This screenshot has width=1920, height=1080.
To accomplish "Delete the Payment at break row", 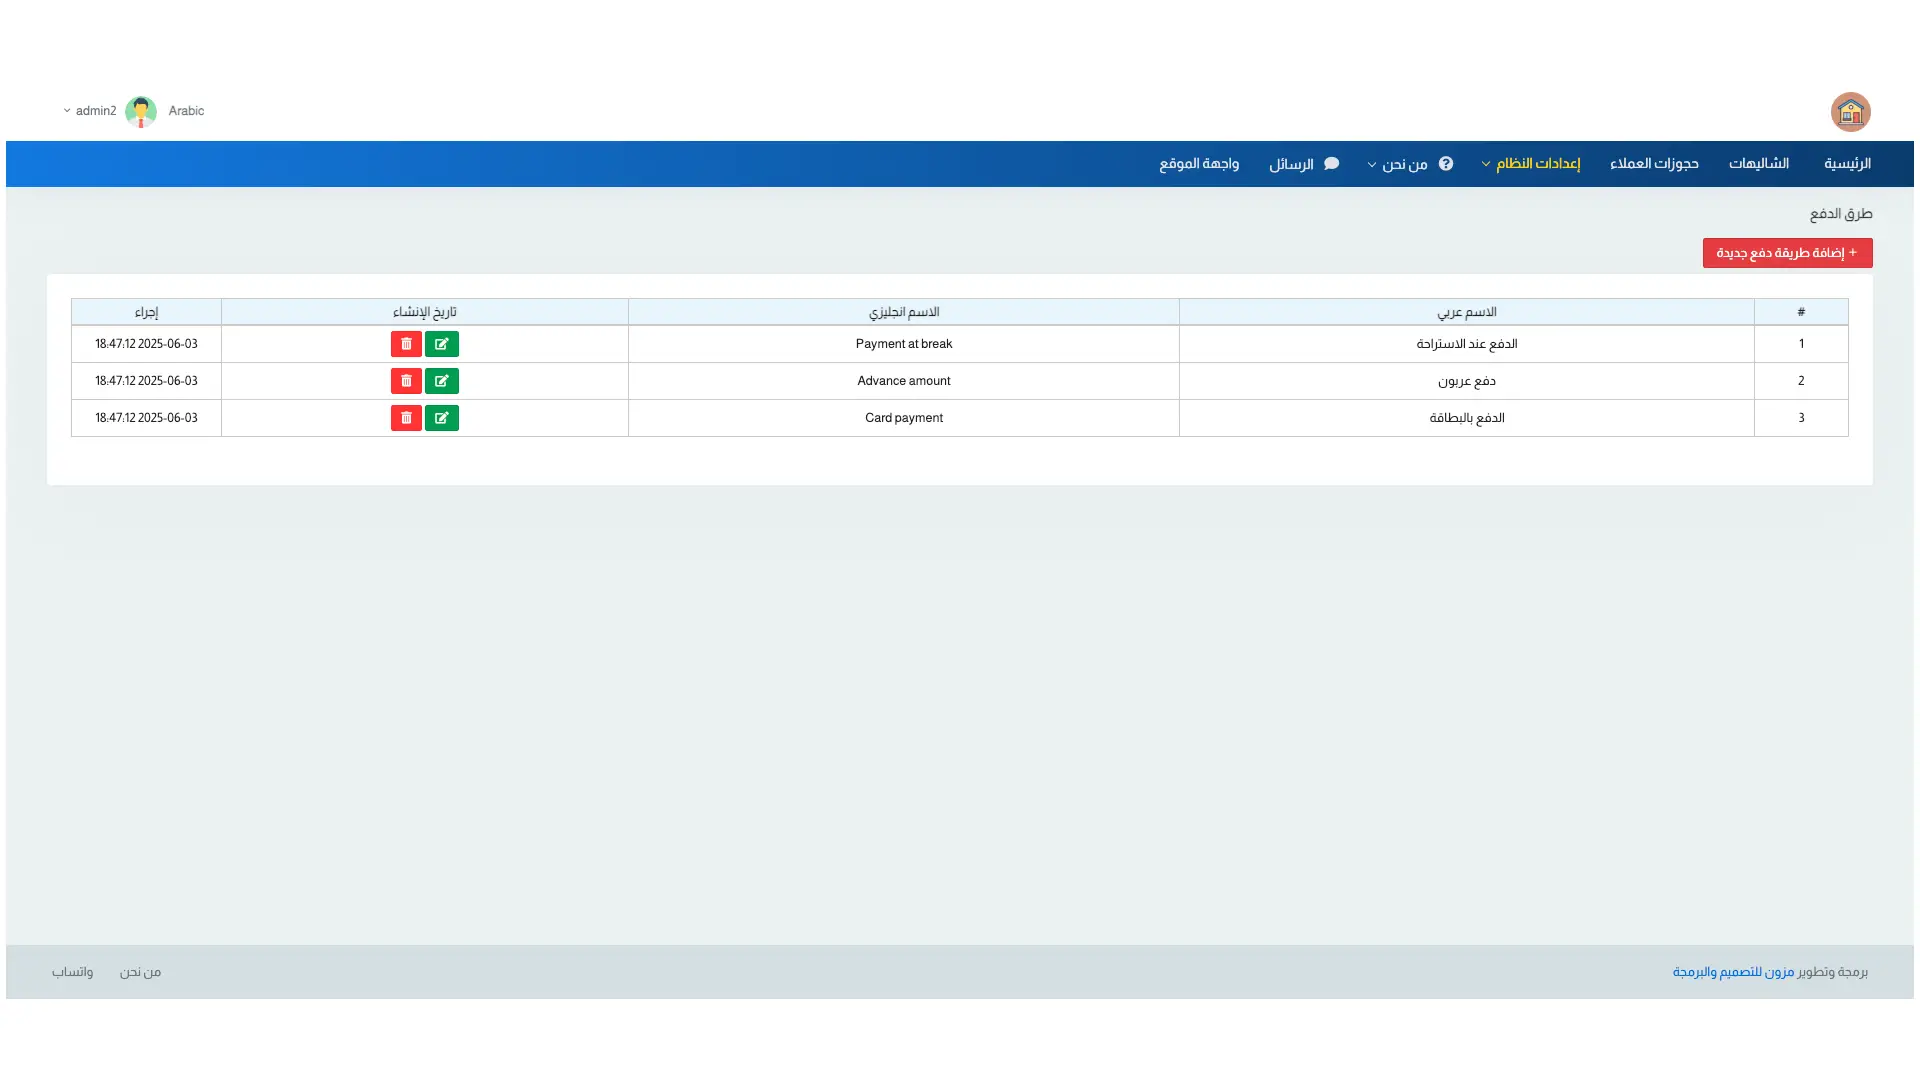I will (x=406, y=344).
